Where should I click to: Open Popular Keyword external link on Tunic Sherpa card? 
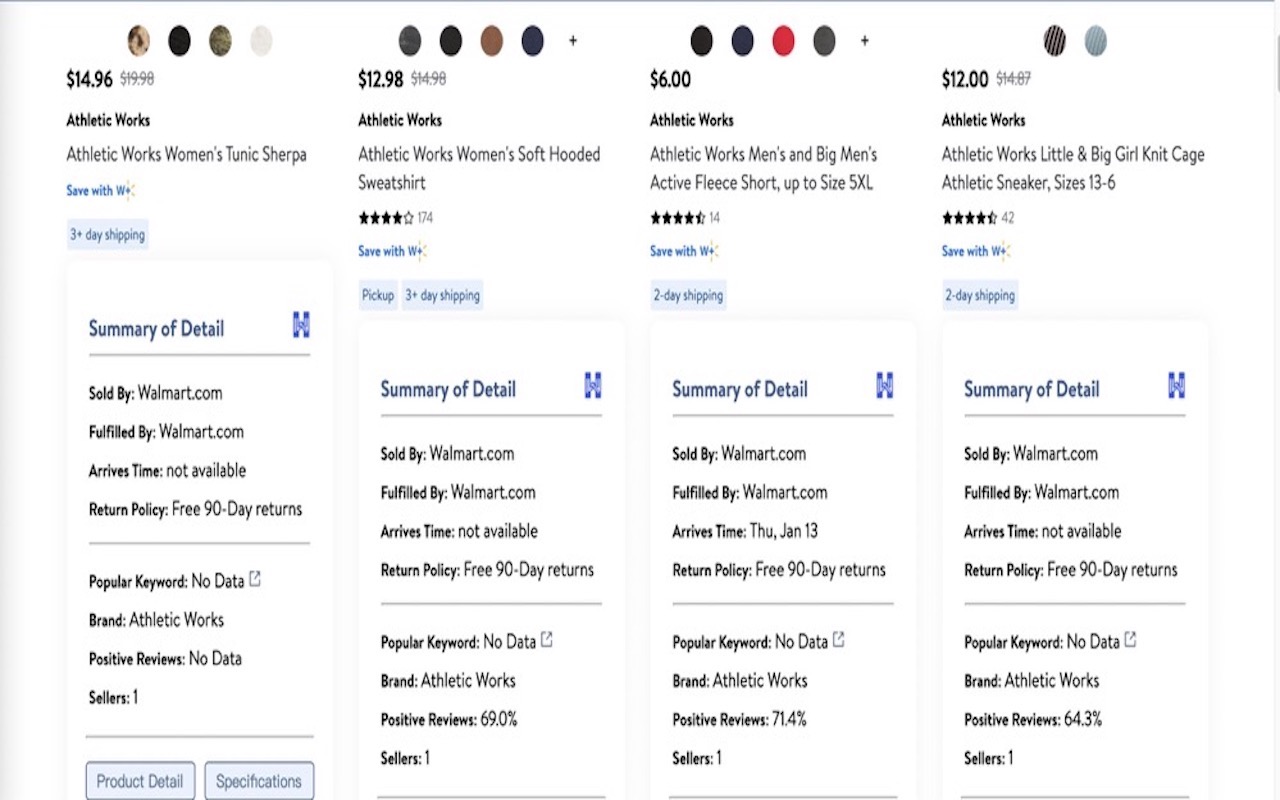pyautogui.click(x=255, y=578)
